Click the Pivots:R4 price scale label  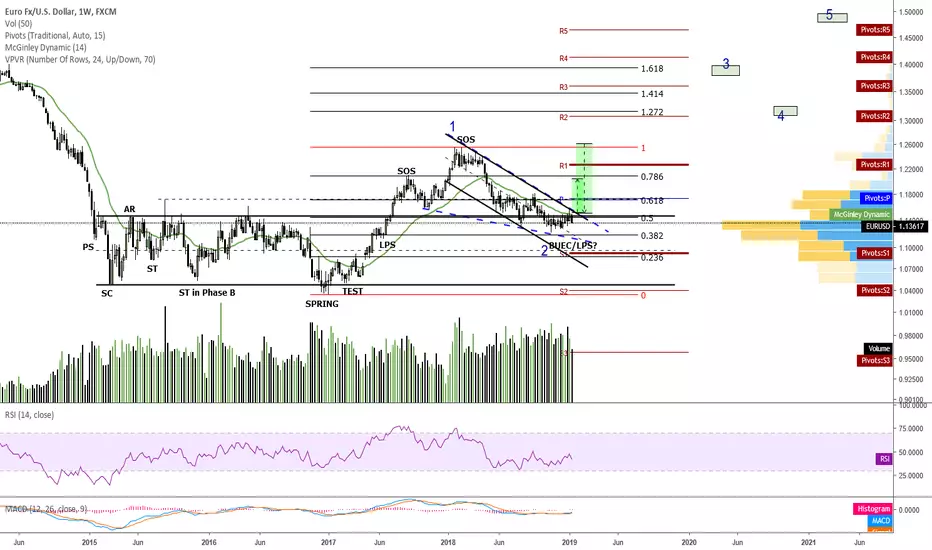874,57
